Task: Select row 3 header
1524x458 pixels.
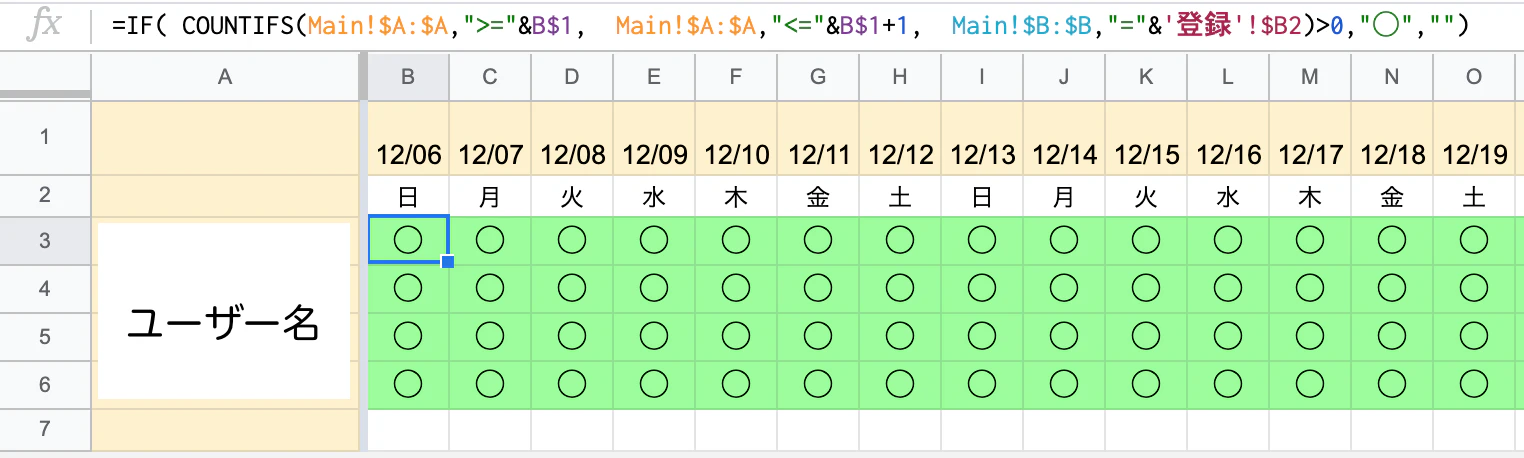Action: tap(44, 240)
